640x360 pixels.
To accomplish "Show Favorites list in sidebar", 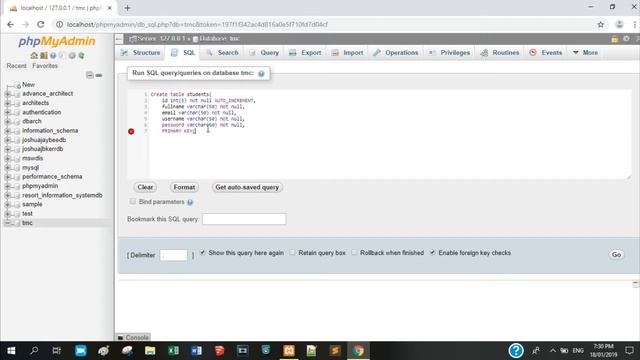I will pos(45,66).
